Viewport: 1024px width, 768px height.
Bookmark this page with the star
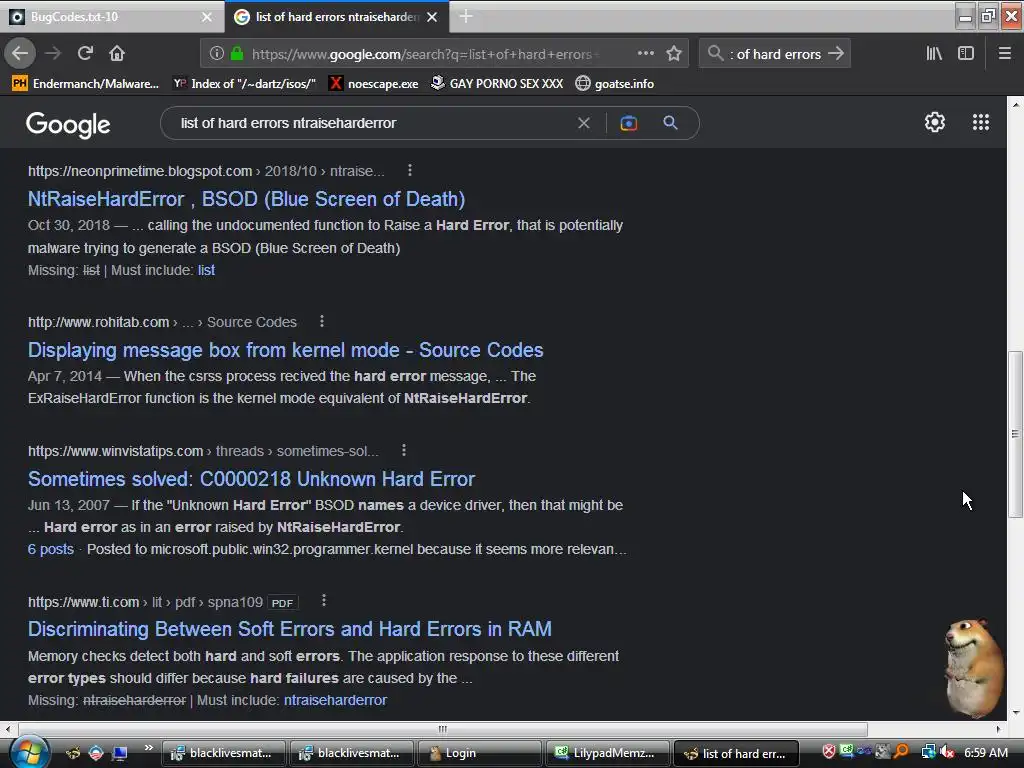click(674, 54)
